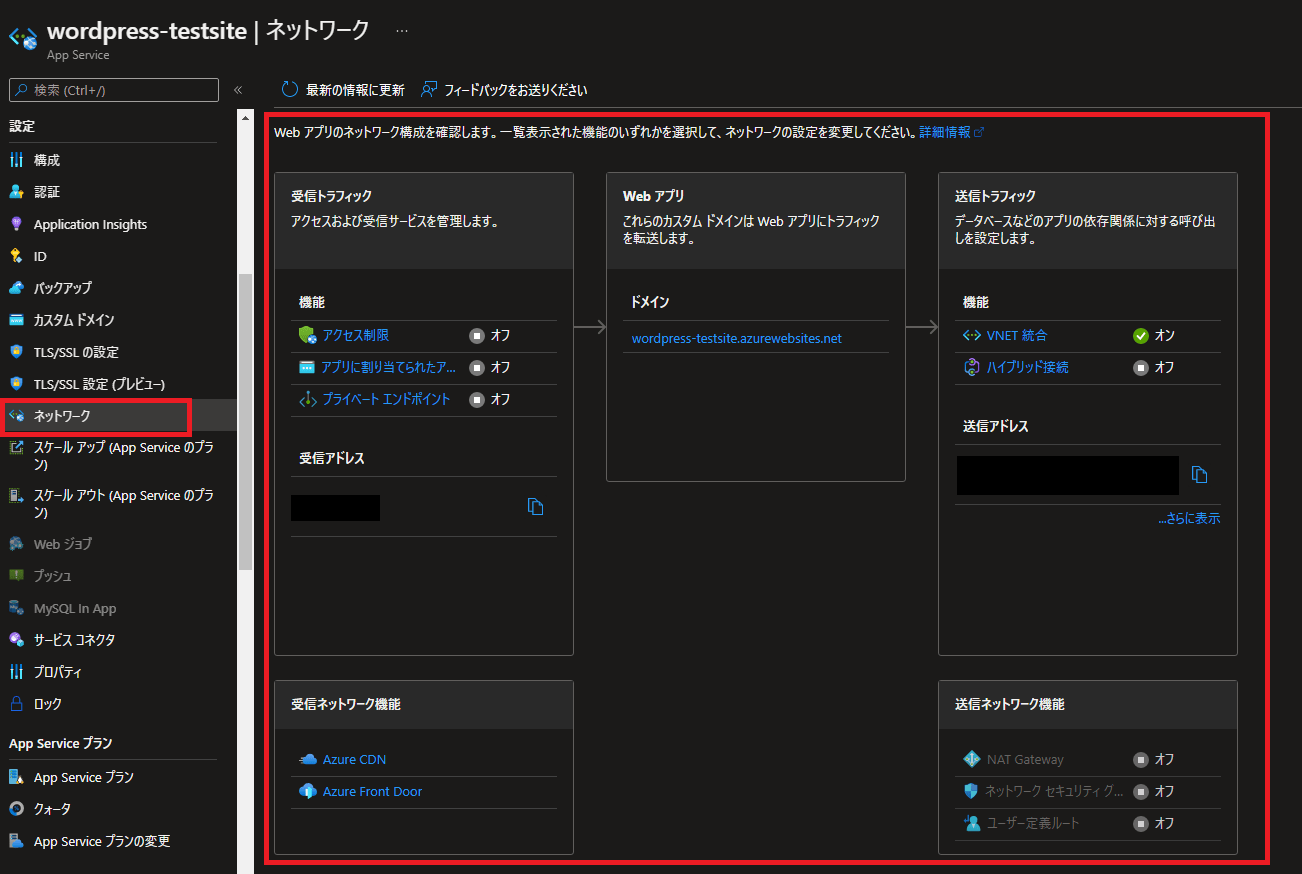Open アプリに割り当てられたア... feature link

389,367
